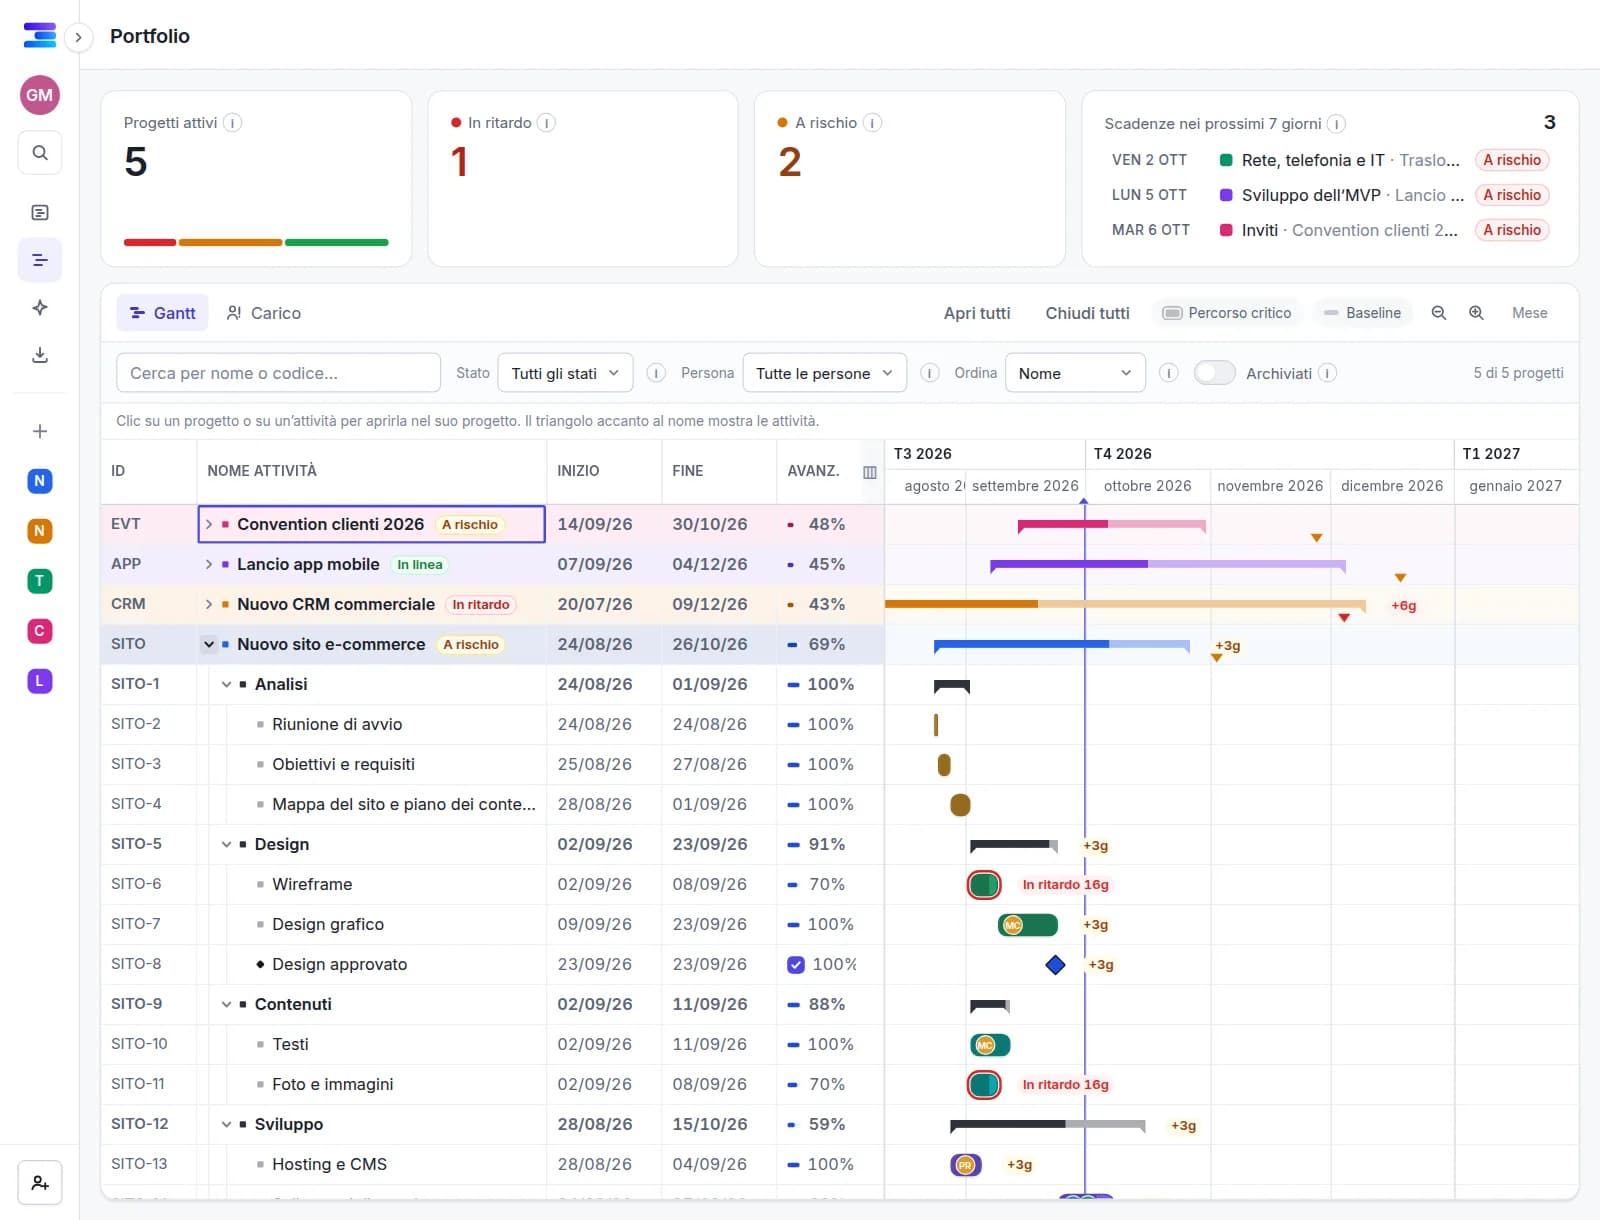The image size is (1600, 1220).
Task: Open the blue N project shortcut
Action: pyautogui.click(x=40, y=481)
